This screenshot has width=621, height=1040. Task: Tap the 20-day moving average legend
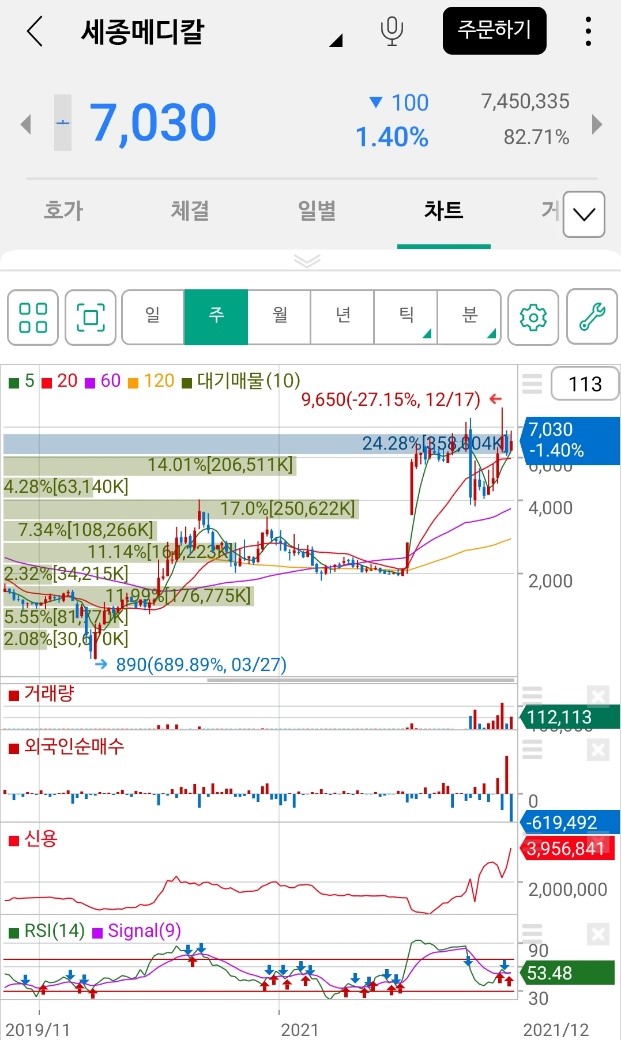point(60,381)
